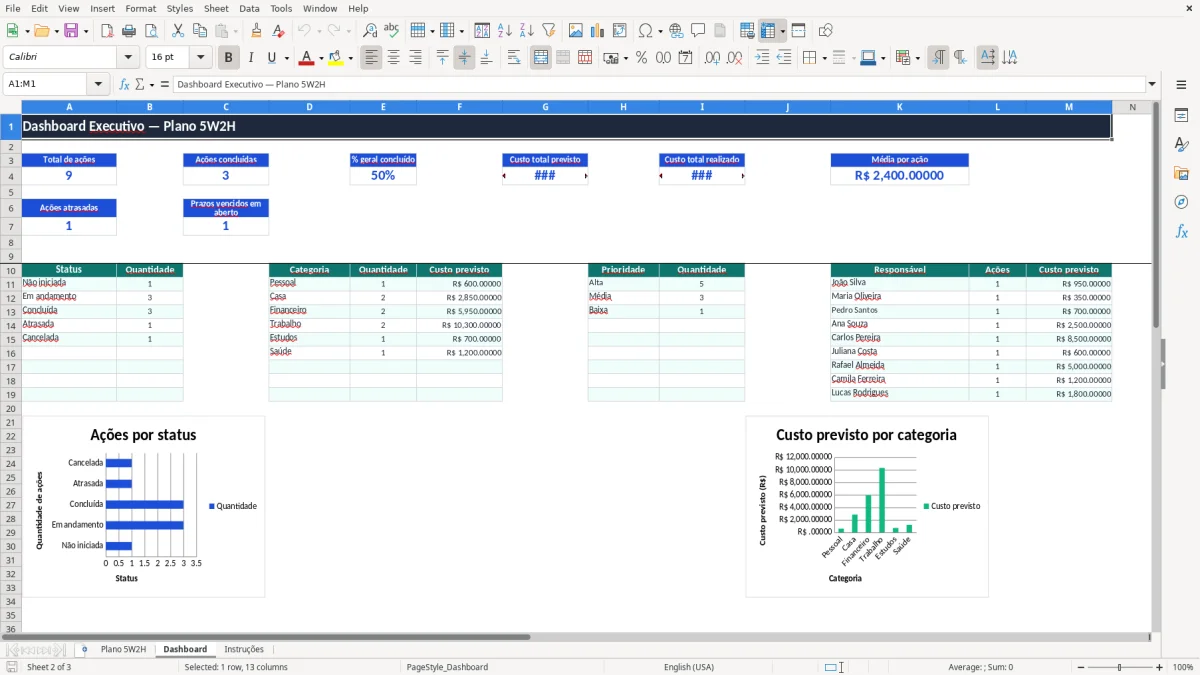Click the Clear Direct Formatting icon
This screenshot has width=1200, height=675.
[278, 31]
